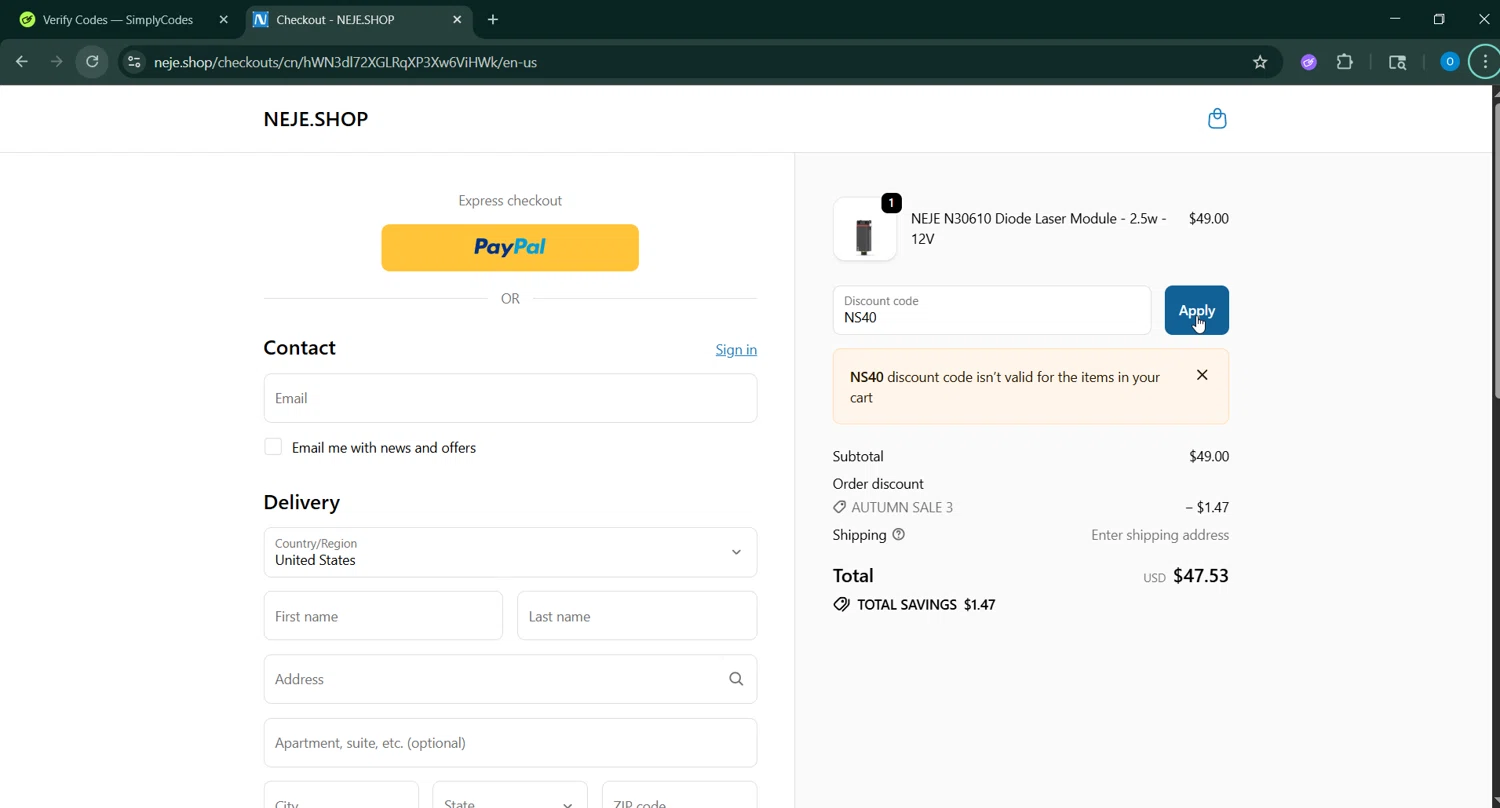Viewport: 1500px width, 808px height.
Task: Click the Last name field
Action: pos(637,616)
